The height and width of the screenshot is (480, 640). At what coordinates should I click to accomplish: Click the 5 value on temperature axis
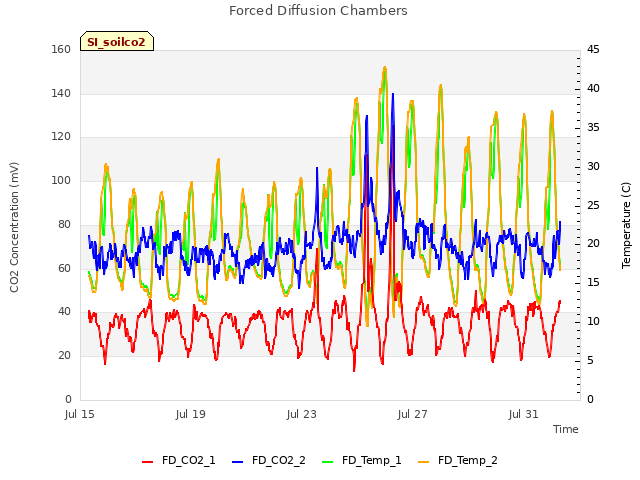tap(590, 360)
